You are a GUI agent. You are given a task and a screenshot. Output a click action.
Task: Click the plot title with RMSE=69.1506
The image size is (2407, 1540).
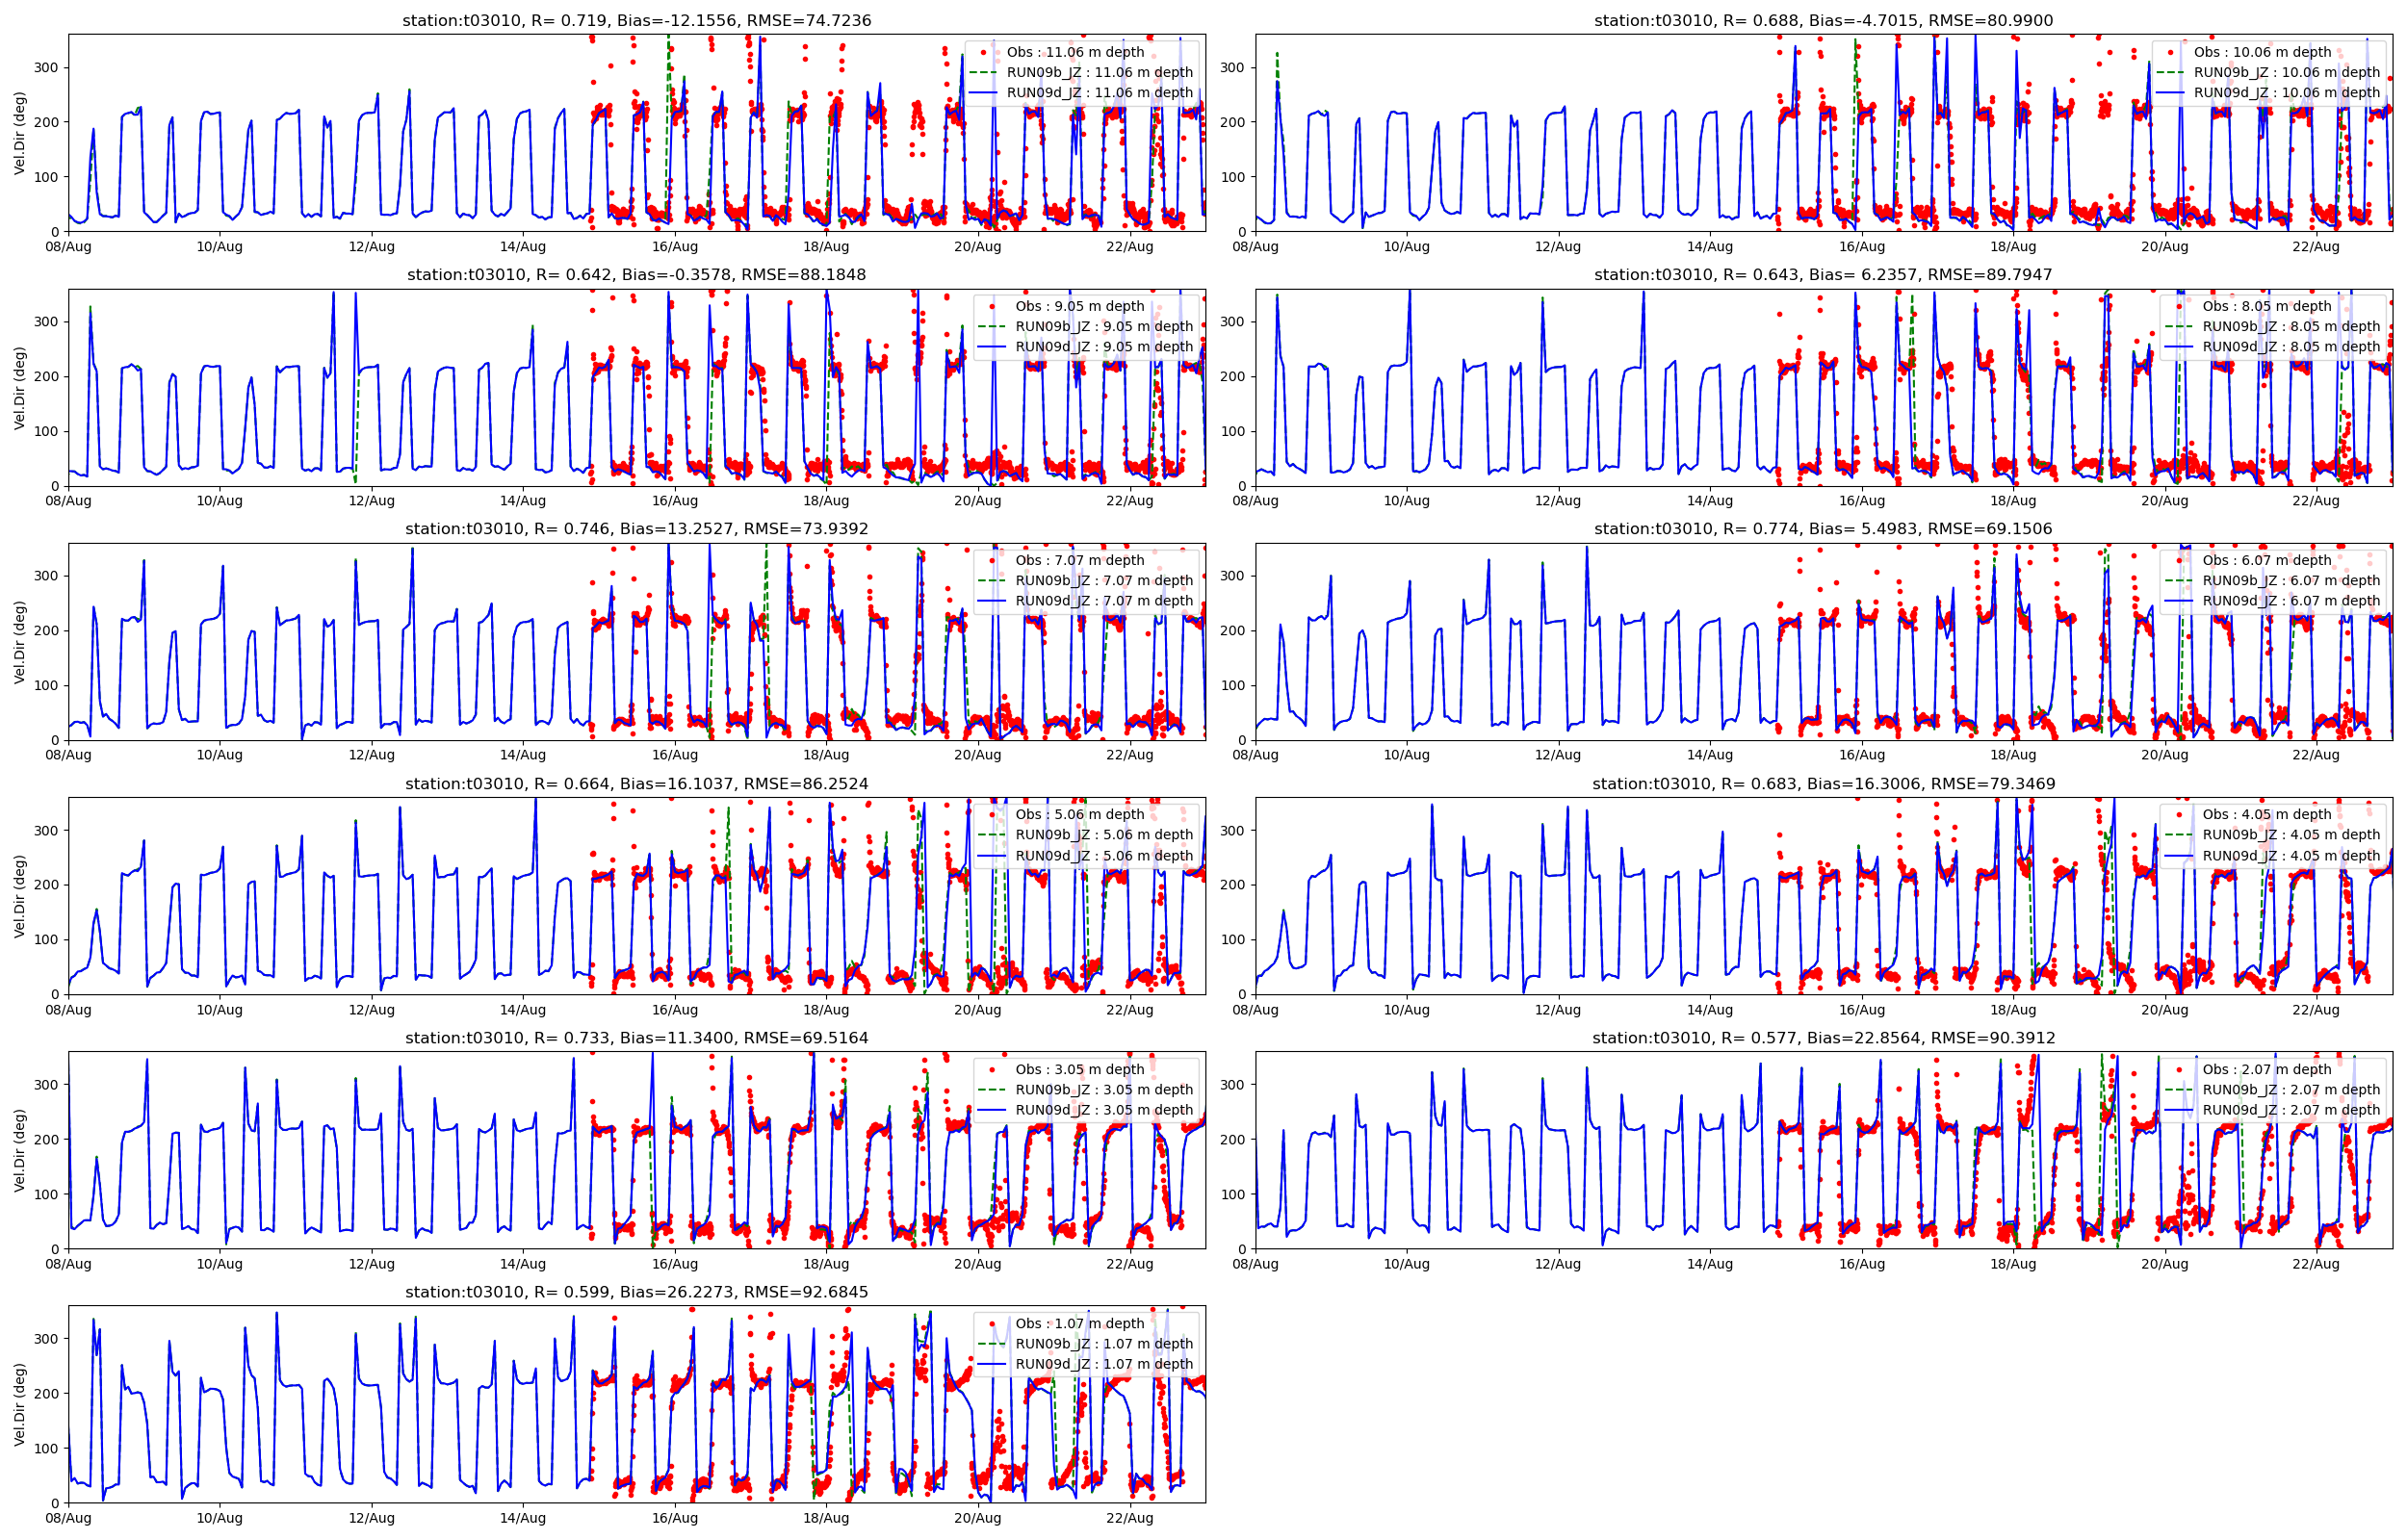[1823, 528]
